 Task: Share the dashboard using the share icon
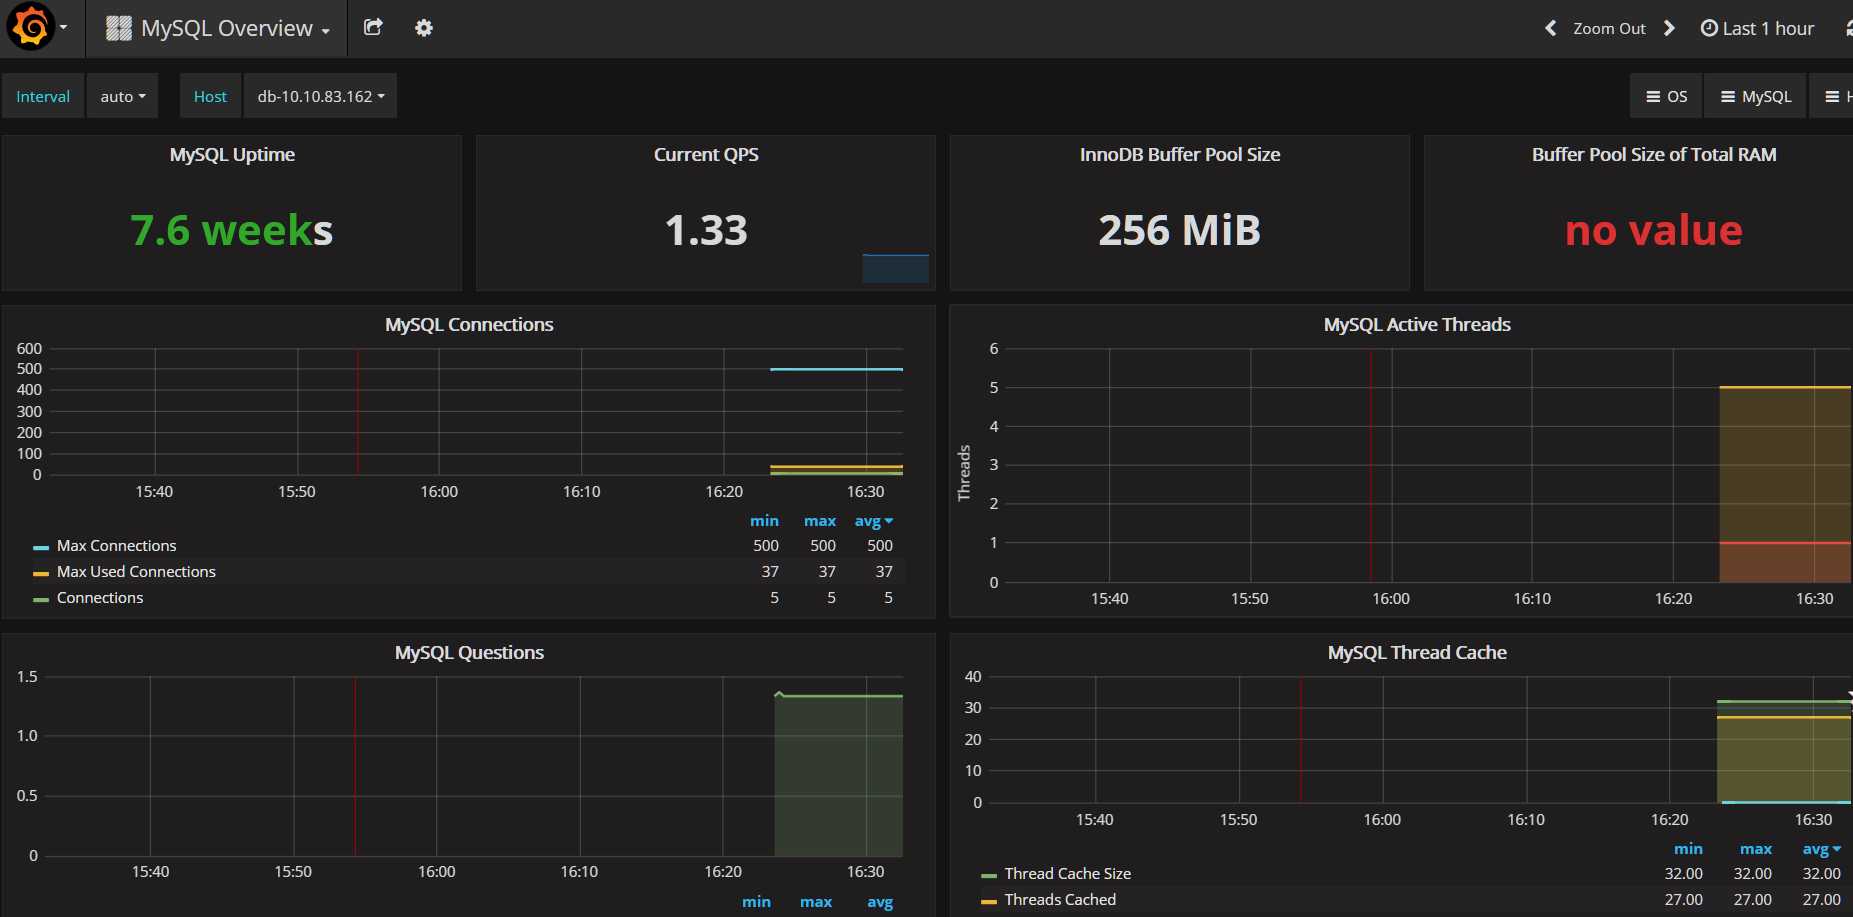[x=373, y=27]
